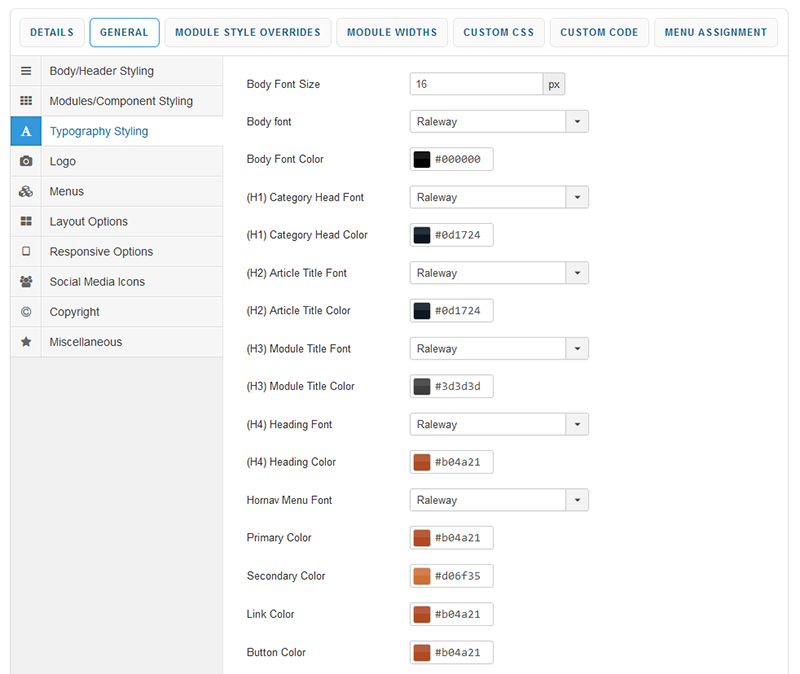Screen dimensions: 800x674
Task: Click the Body Font Size input field
Action: coord(476,85)
